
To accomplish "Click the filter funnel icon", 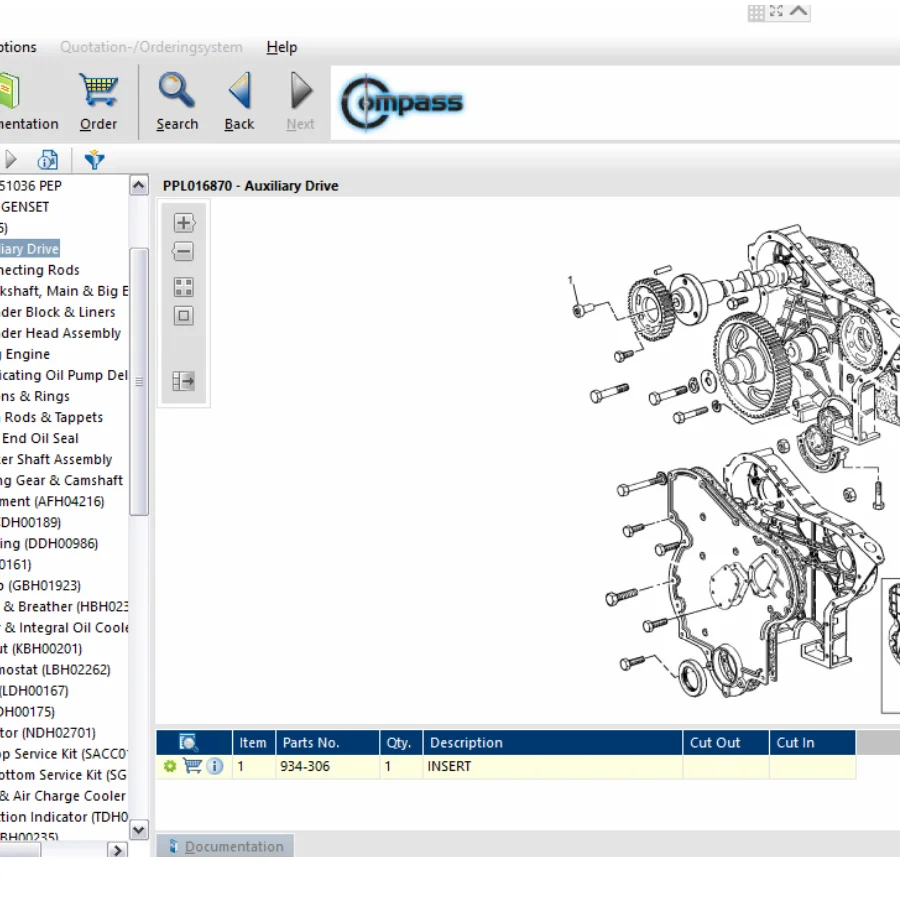I will tap(95, 160).
